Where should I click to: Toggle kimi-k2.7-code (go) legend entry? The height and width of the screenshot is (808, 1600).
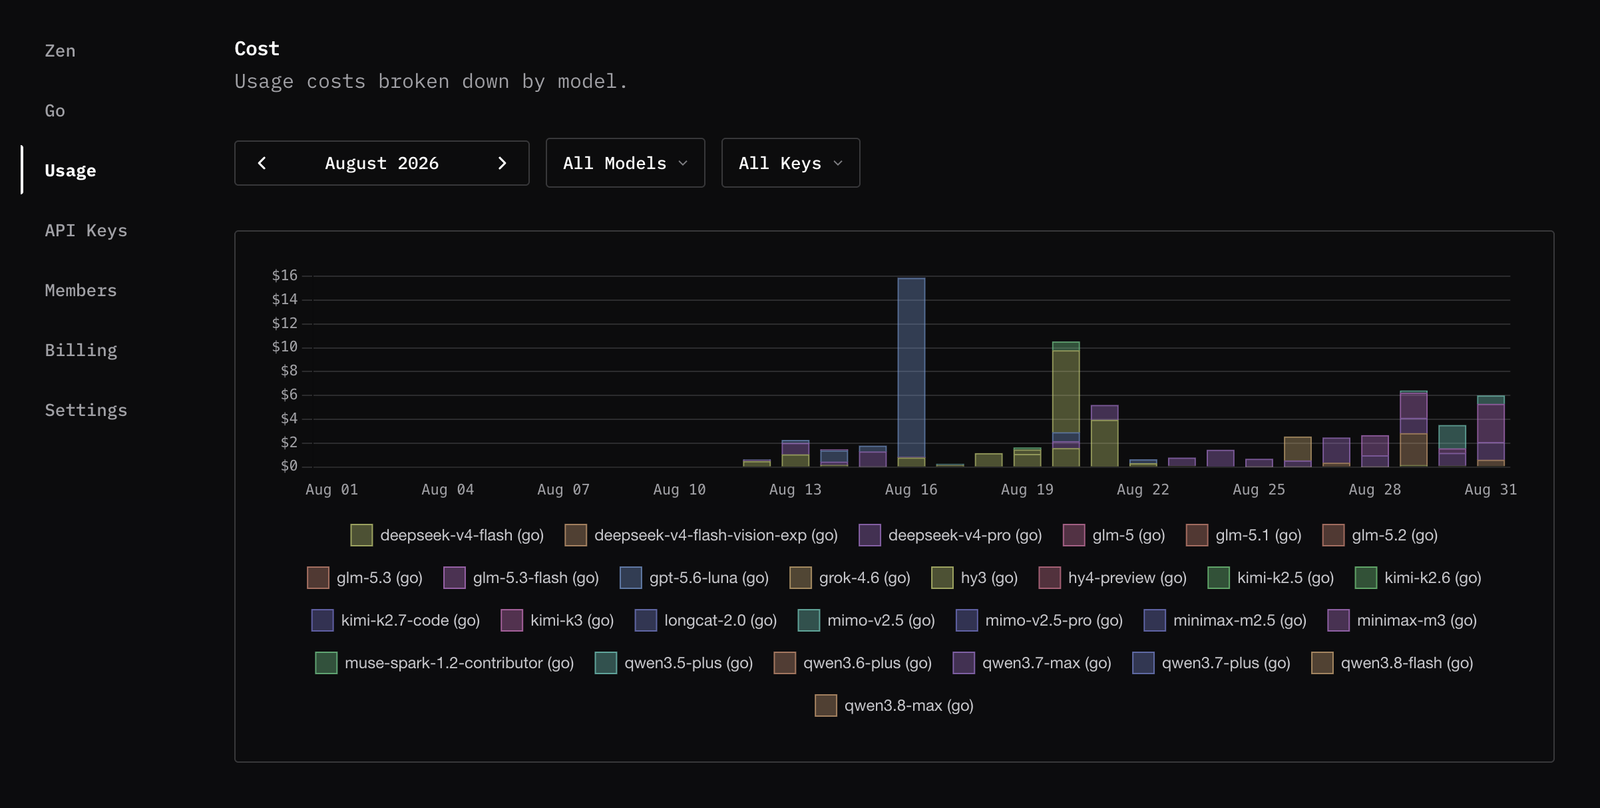pos(396,620)
